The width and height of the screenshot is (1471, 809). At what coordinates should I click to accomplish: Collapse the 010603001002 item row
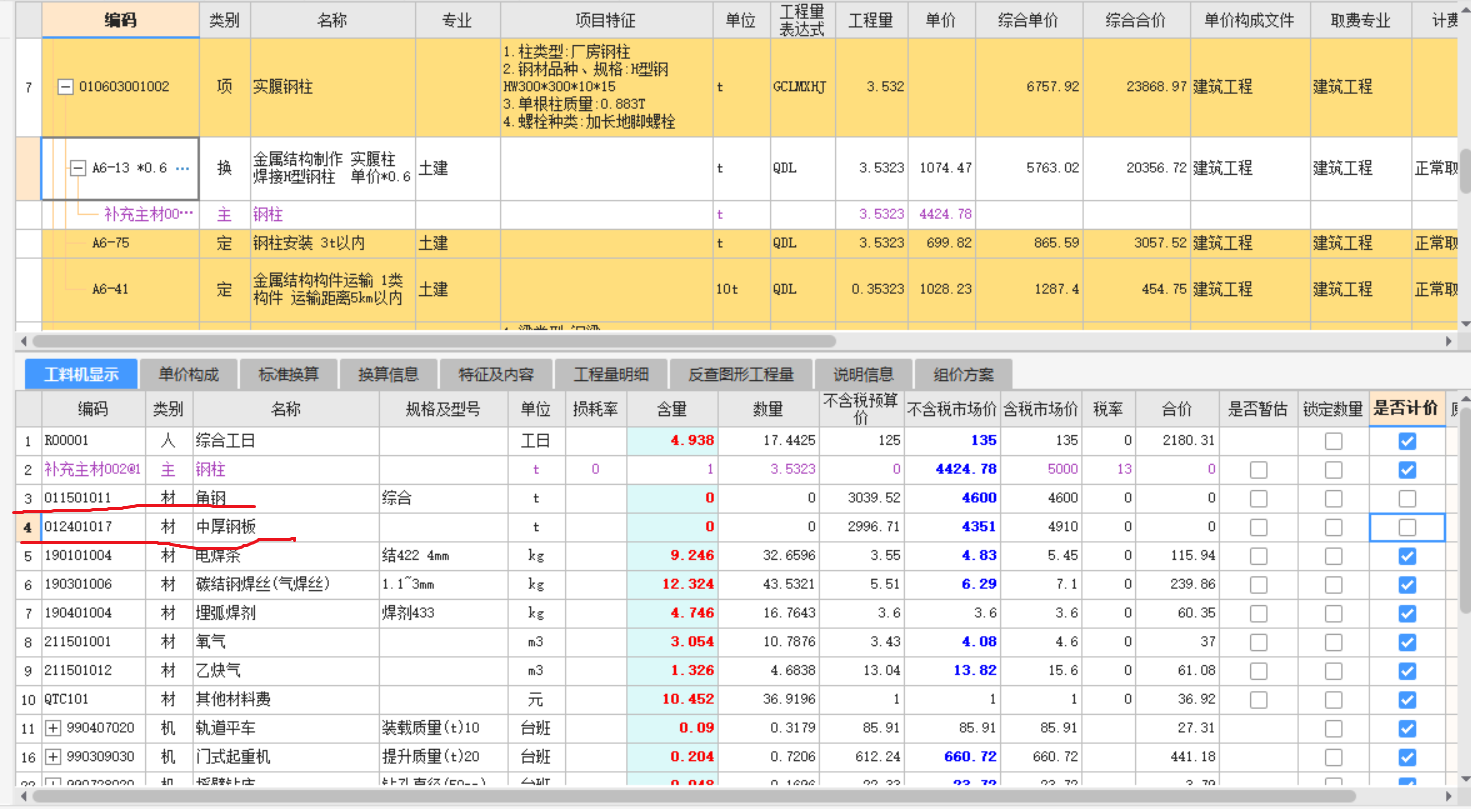66,87
